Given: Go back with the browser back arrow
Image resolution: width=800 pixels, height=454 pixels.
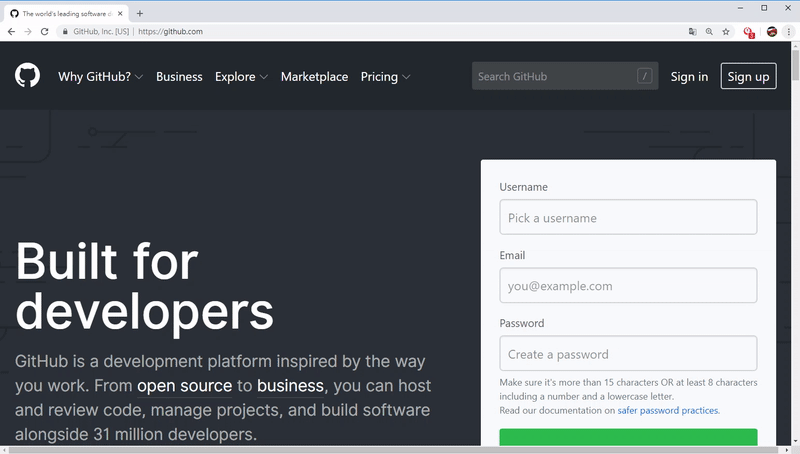Looking at the screenshot, I should (11, 32).
